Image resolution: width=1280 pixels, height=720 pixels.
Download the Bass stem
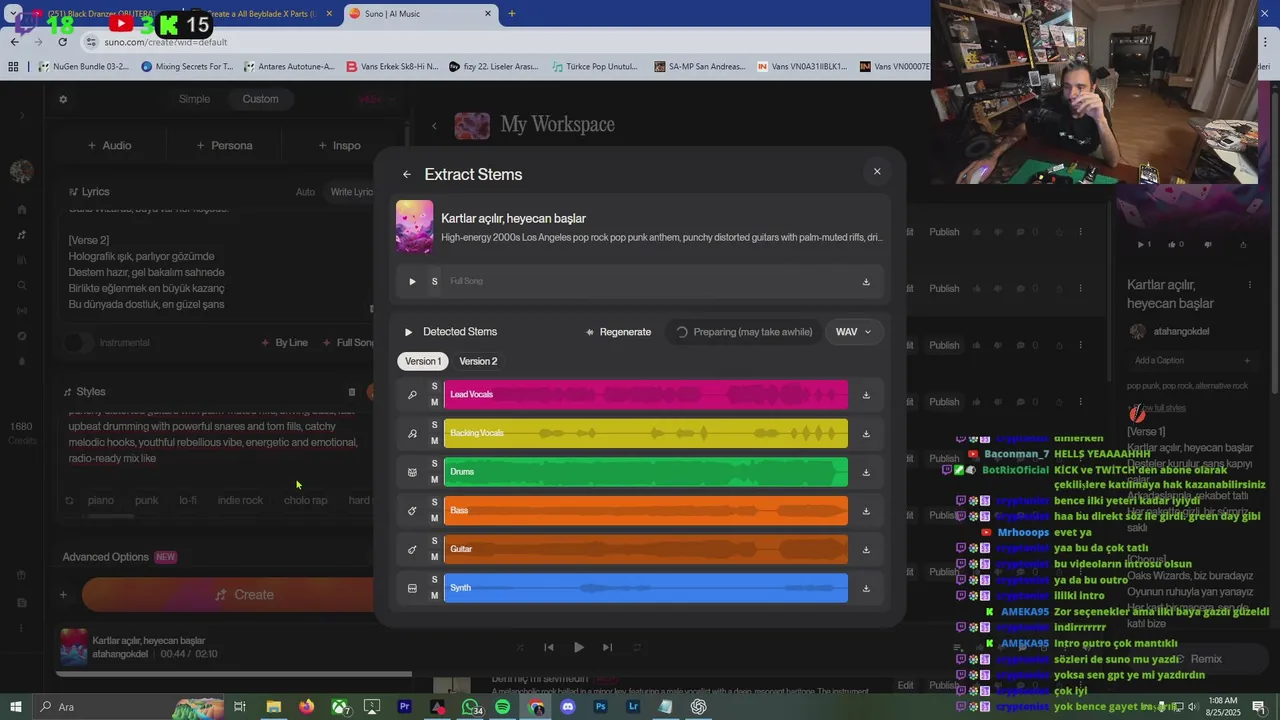pos(866,510)
